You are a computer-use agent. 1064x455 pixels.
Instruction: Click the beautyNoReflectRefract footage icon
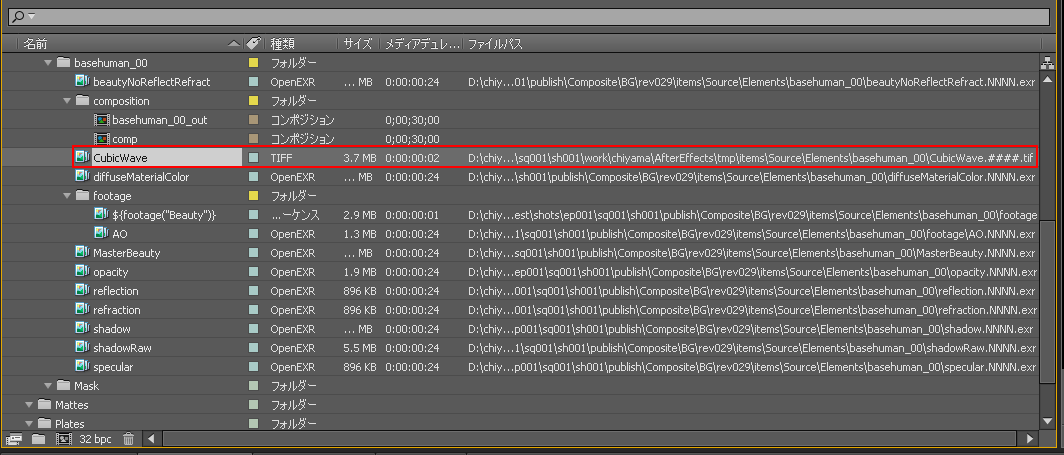click(x=83, y=81)
